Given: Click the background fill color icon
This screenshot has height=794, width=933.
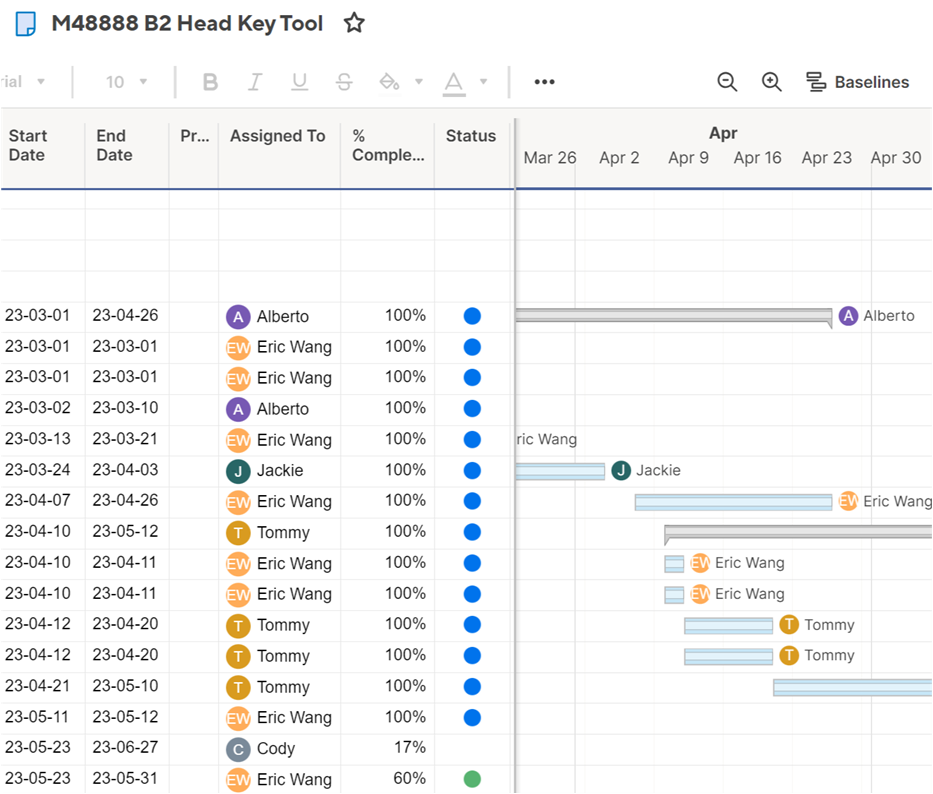Looking at the screenshot, I should coord(389,82).
